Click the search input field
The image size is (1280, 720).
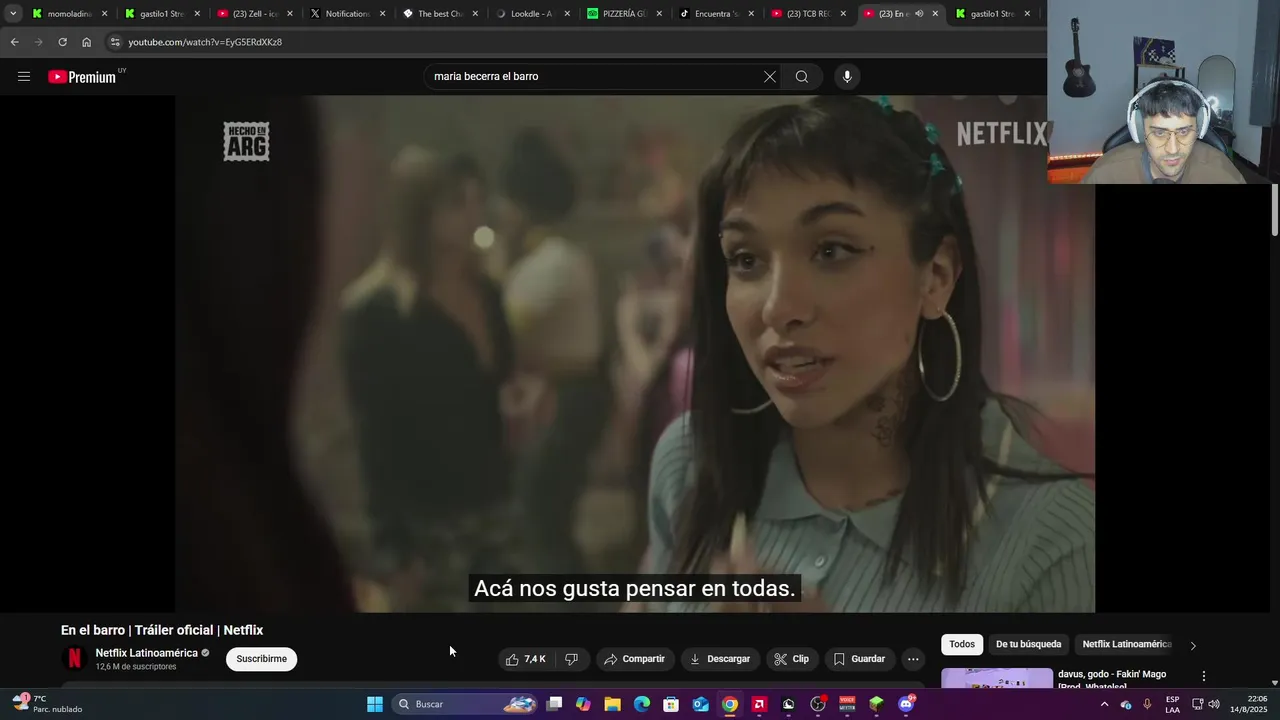tap(595, 77)
